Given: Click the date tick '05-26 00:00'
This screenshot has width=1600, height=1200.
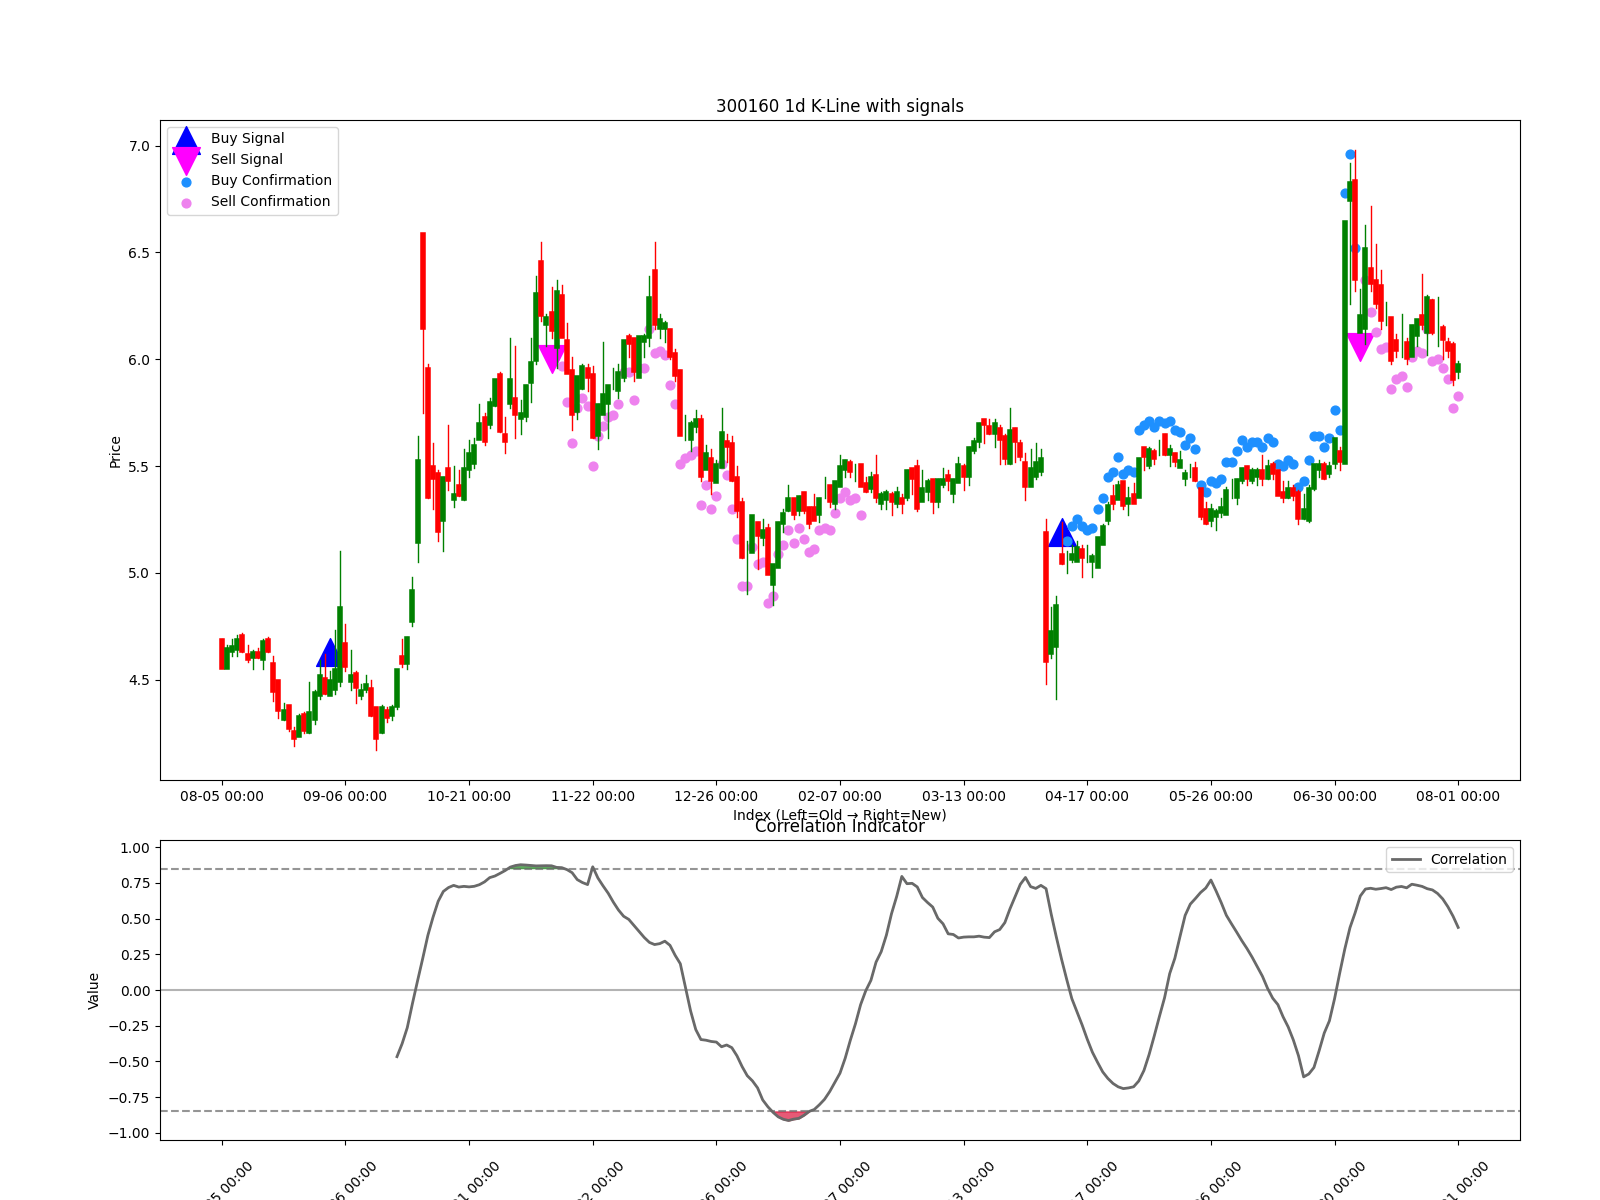Looking at the screenshot, I should click(x=1211, y=796).
